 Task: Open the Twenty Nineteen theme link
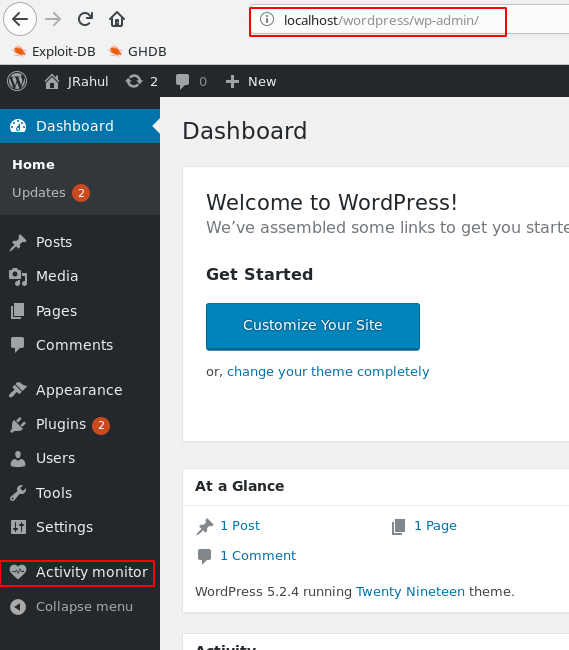(410, 592)
